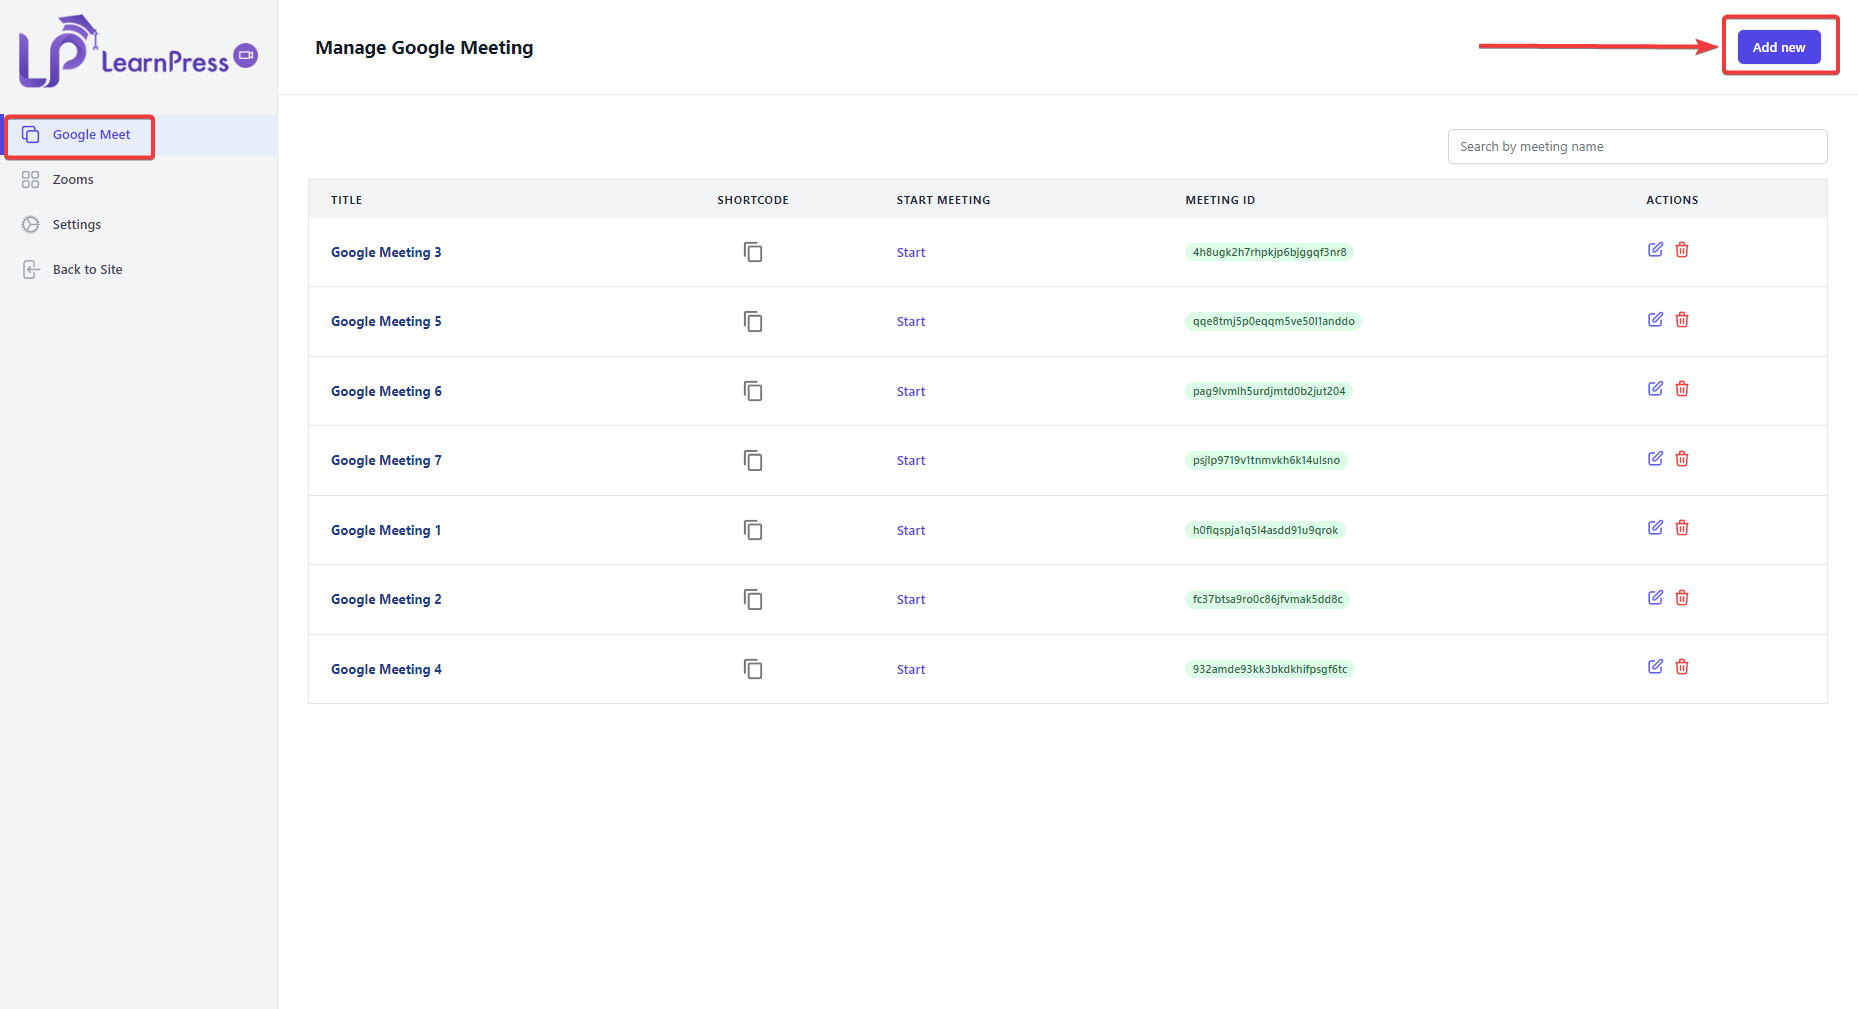
Task: Copy the shortcode for Google Meeting 3
Action: (753, 252)
